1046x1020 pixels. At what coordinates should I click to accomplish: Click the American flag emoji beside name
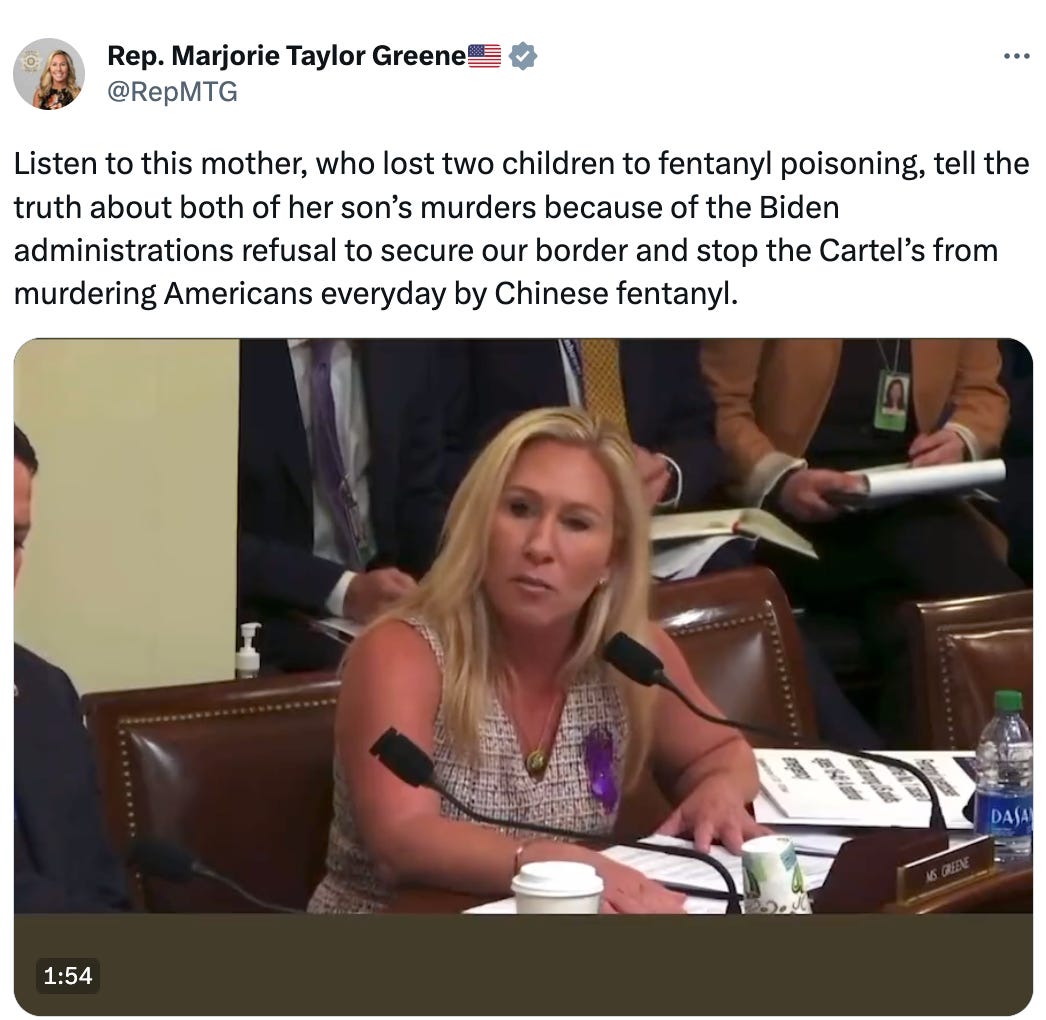point(484,56)
